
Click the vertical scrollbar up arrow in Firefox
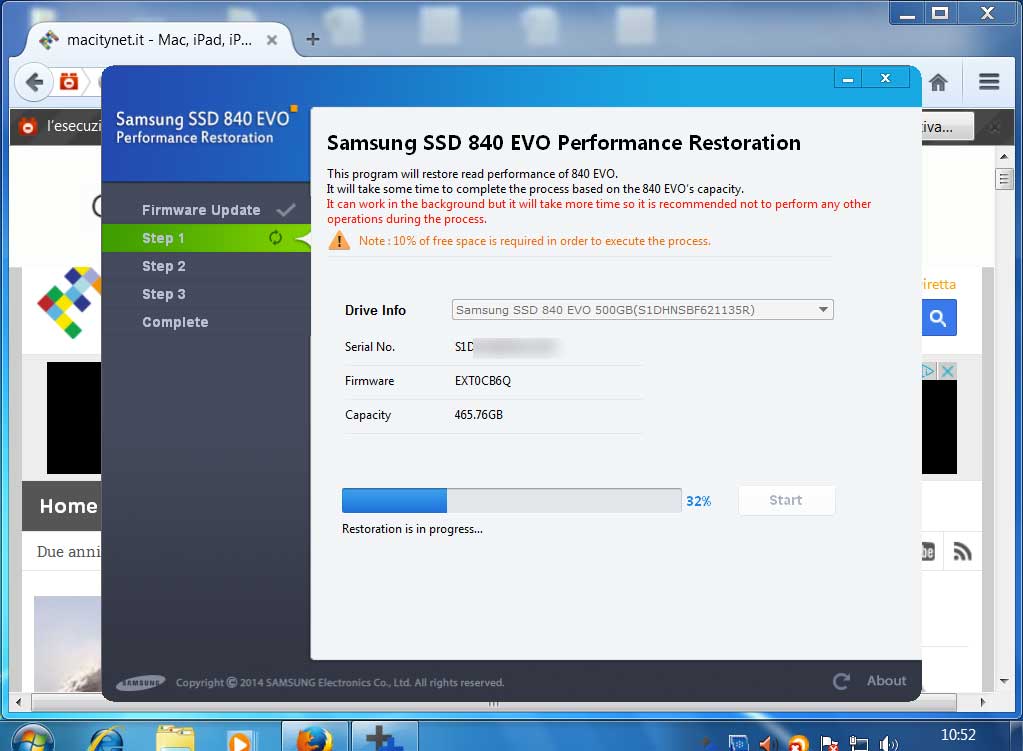1003,157
